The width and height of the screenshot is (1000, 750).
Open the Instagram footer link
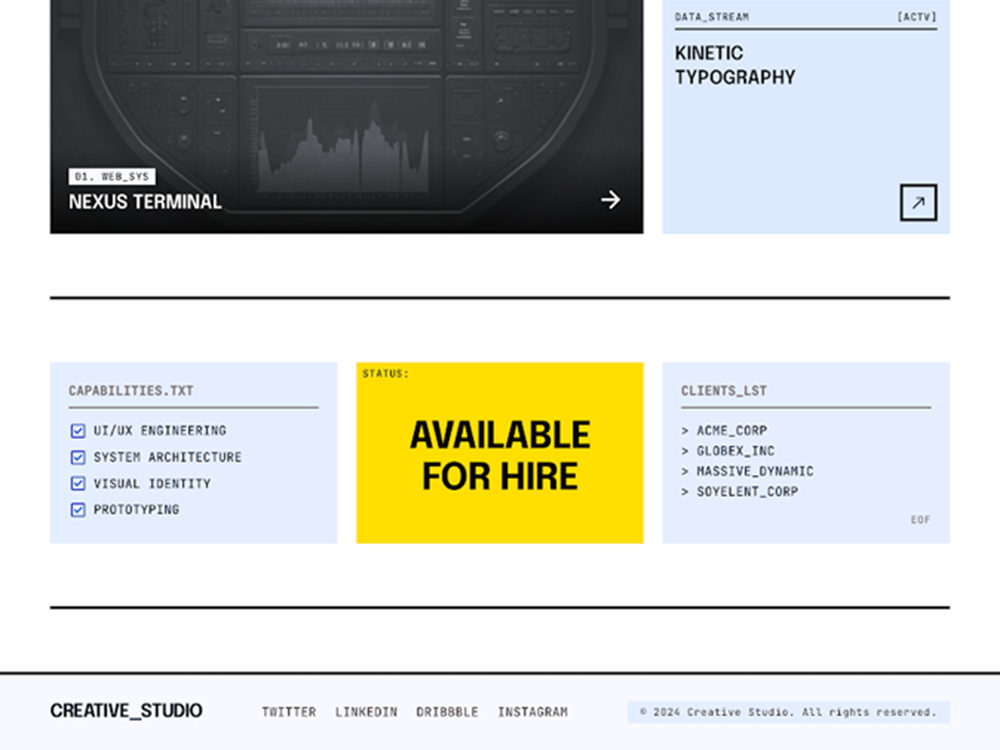533,712
